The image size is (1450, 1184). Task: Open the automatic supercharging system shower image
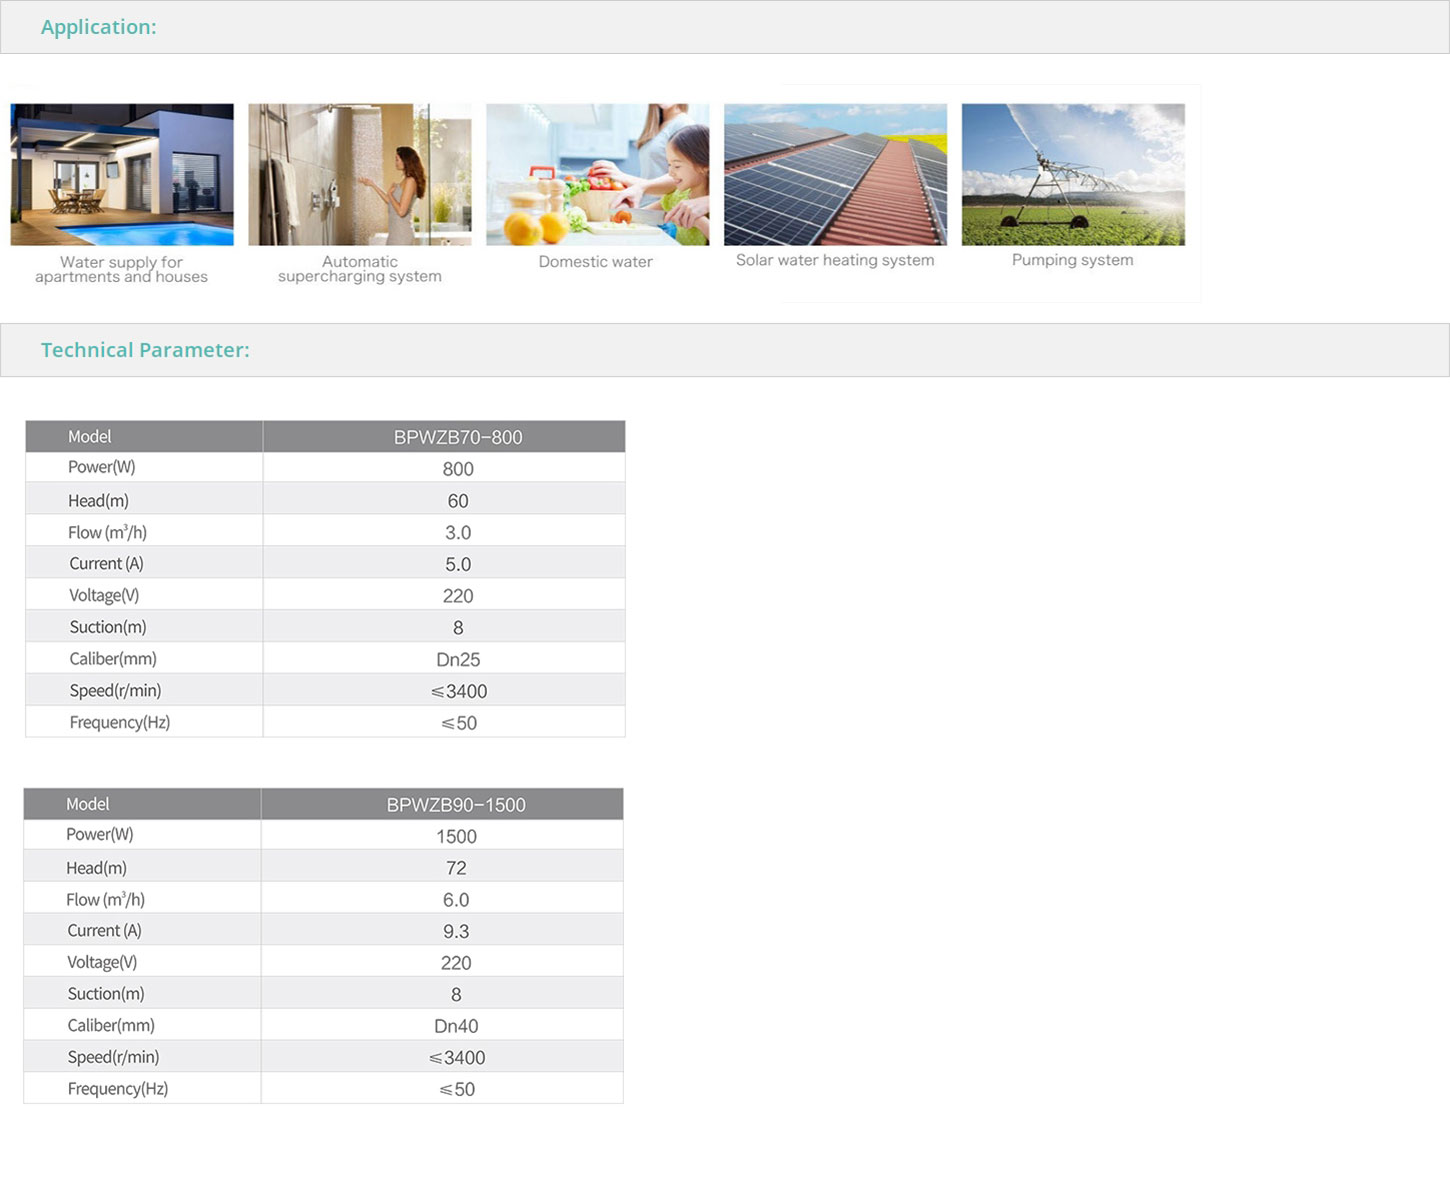click(x=360, y=174)
